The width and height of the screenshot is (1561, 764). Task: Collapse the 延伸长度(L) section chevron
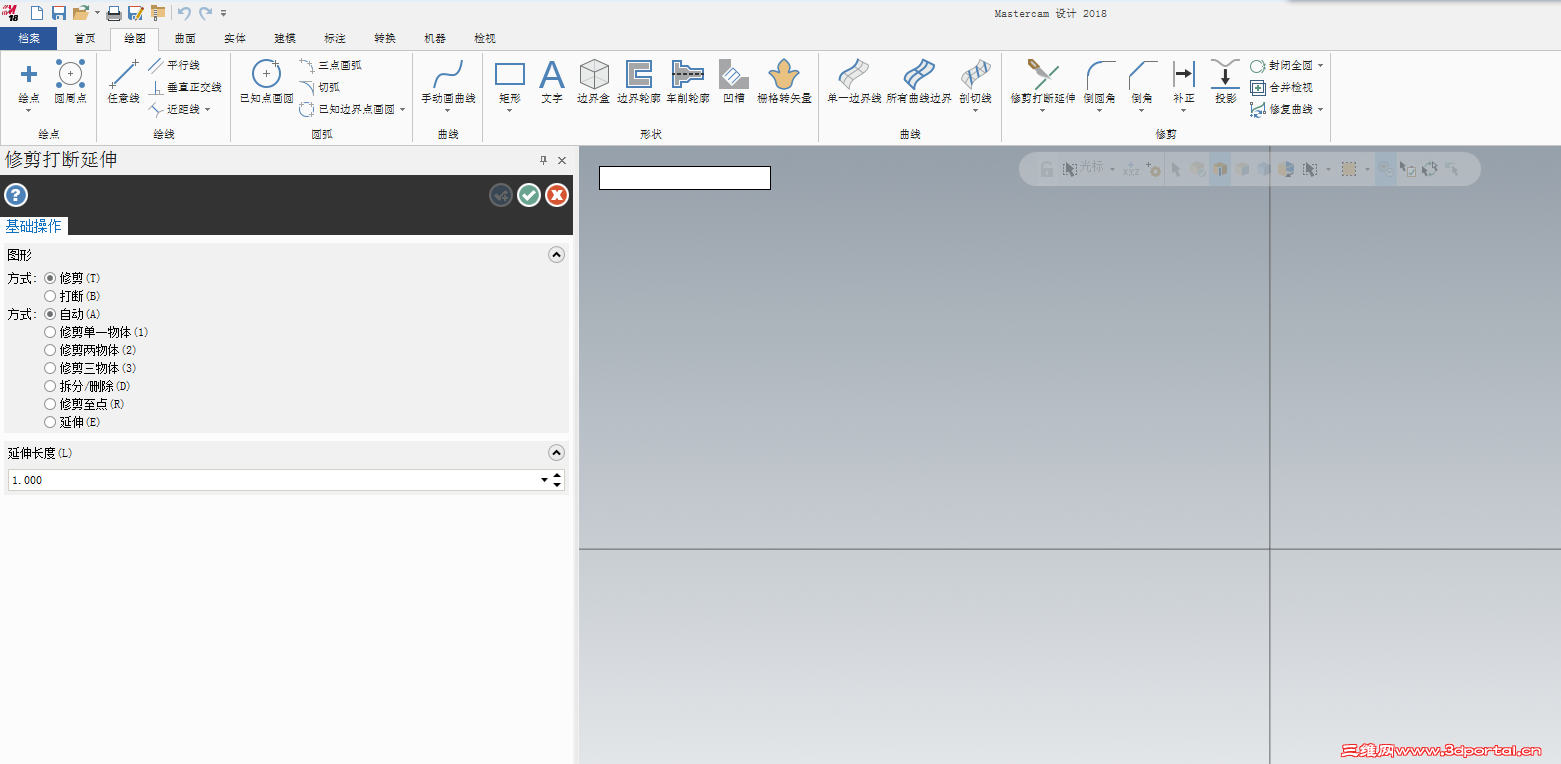[x=557, y=453]
